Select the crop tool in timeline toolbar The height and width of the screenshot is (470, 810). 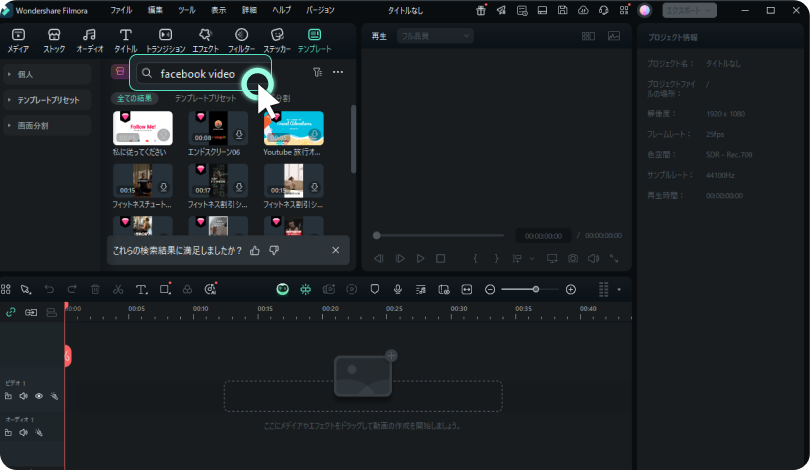click(165, 289)
